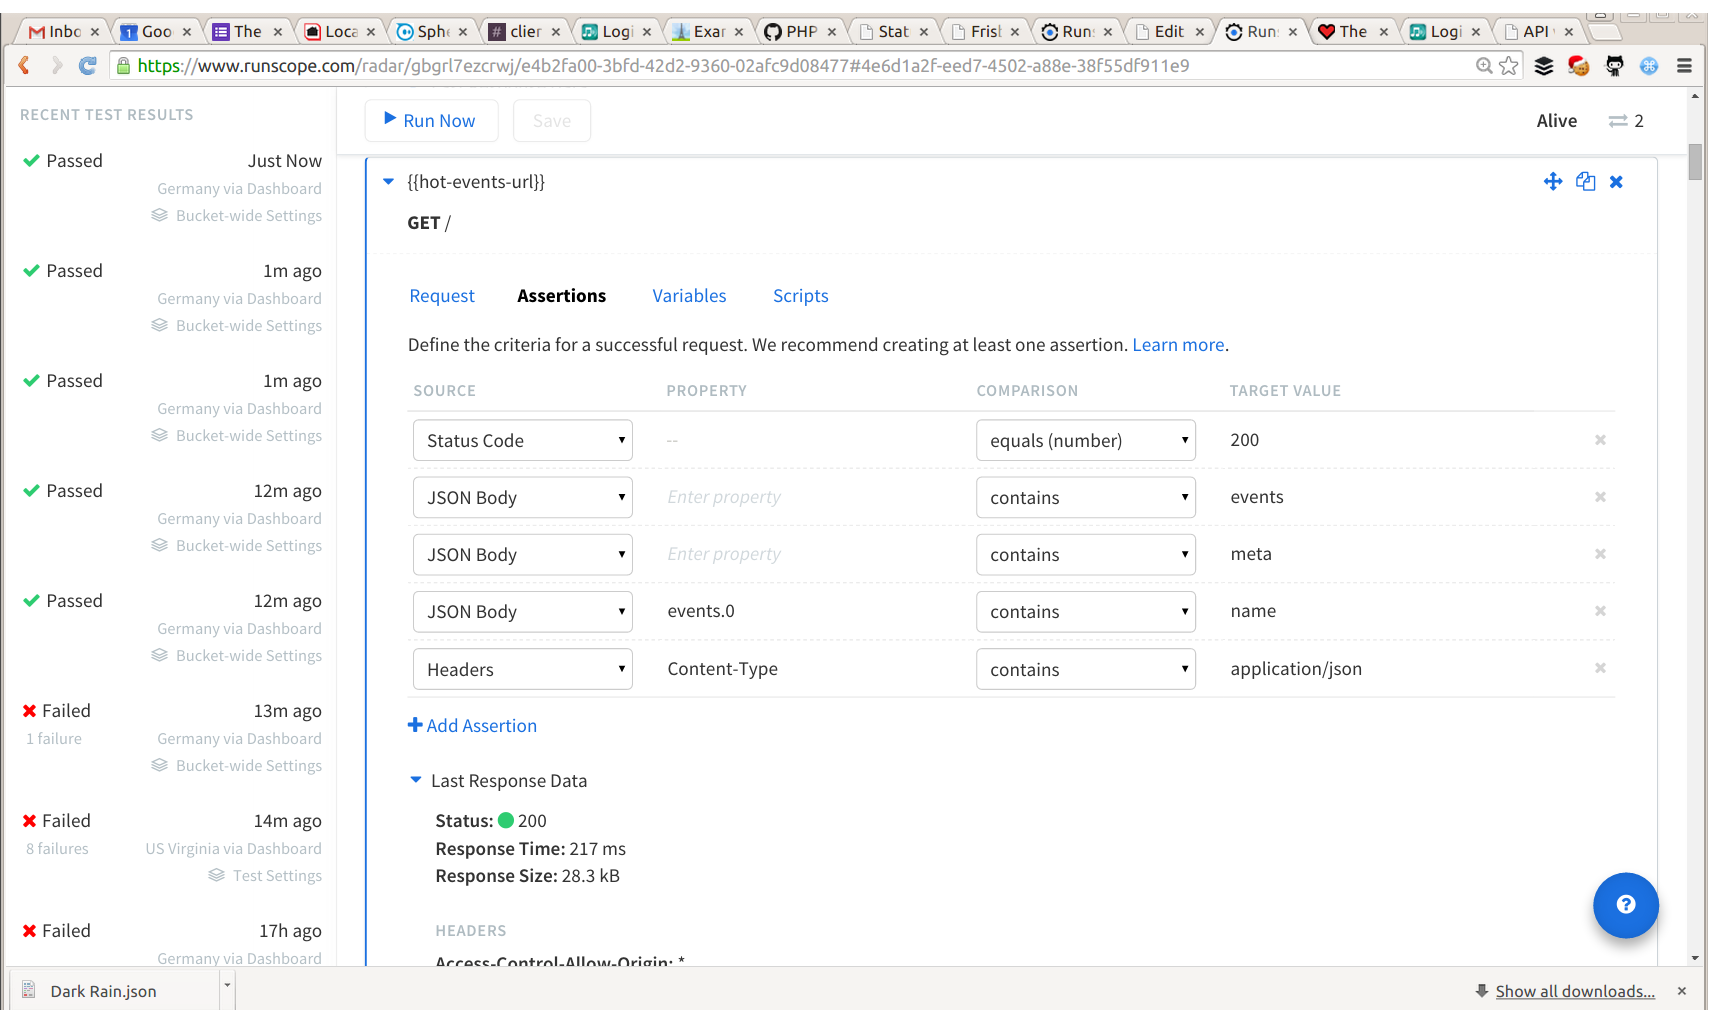Image resolution: width=1709 pixels, height=1023 pixels.
Task: Click the move step crosshair icon
Action: 1552,181
